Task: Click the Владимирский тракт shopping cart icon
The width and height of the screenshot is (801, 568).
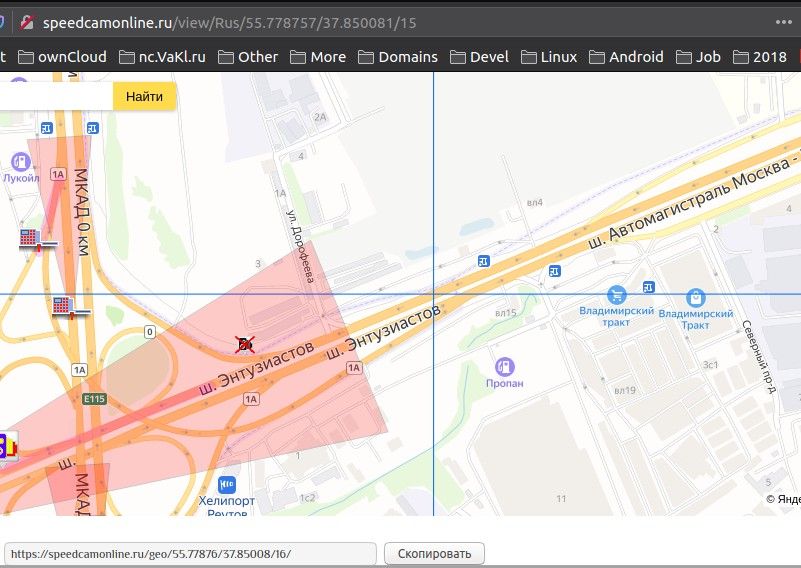Action: coord(616,295)
